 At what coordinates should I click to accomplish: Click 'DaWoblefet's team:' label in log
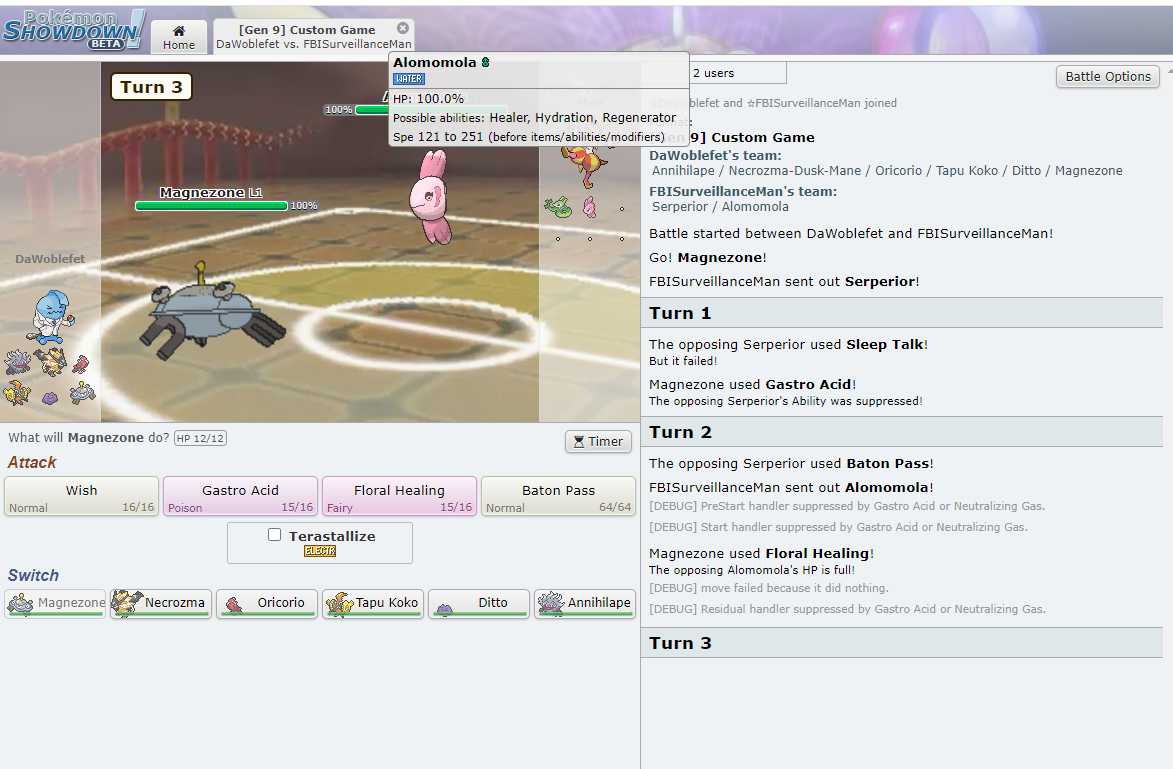pyautogui.click(x=715, y=156)
